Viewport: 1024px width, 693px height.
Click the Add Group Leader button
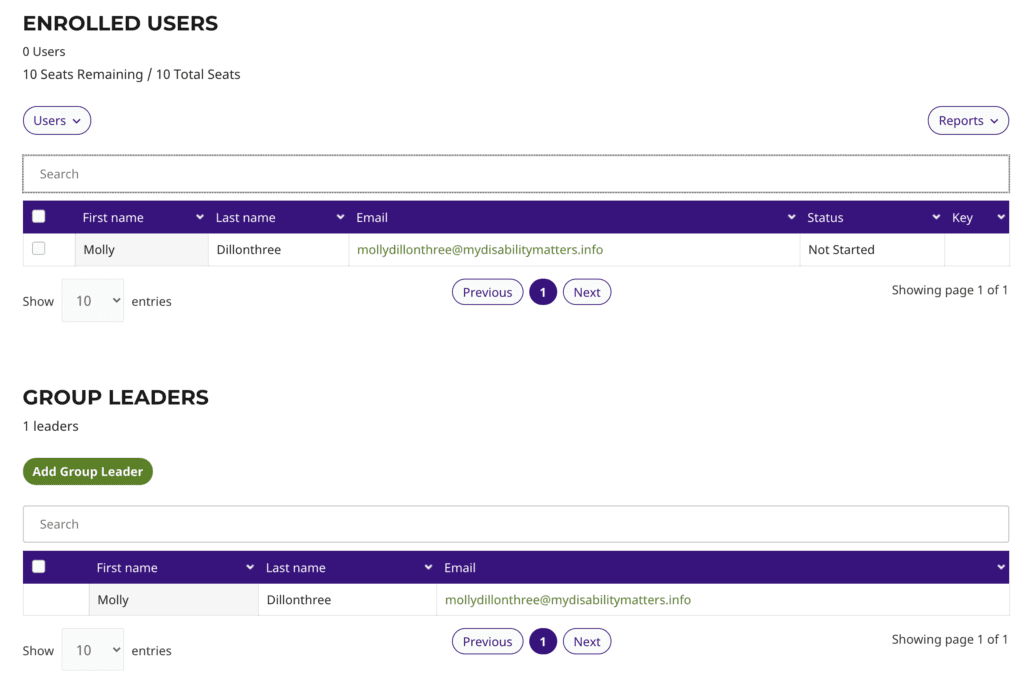click(x=88, y=472)
